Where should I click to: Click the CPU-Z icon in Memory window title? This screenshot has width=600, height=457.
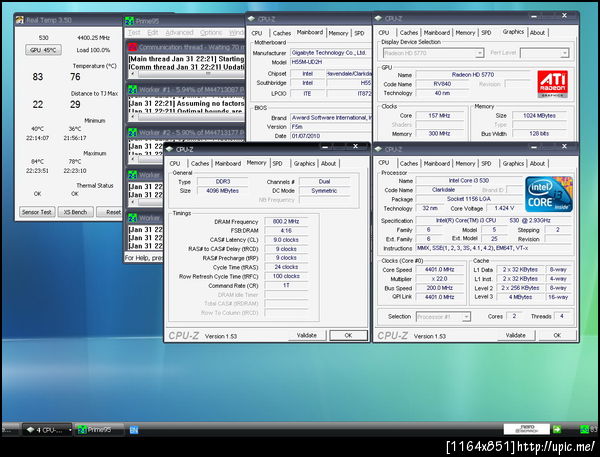pyautogui.click(x=170, y=149)
